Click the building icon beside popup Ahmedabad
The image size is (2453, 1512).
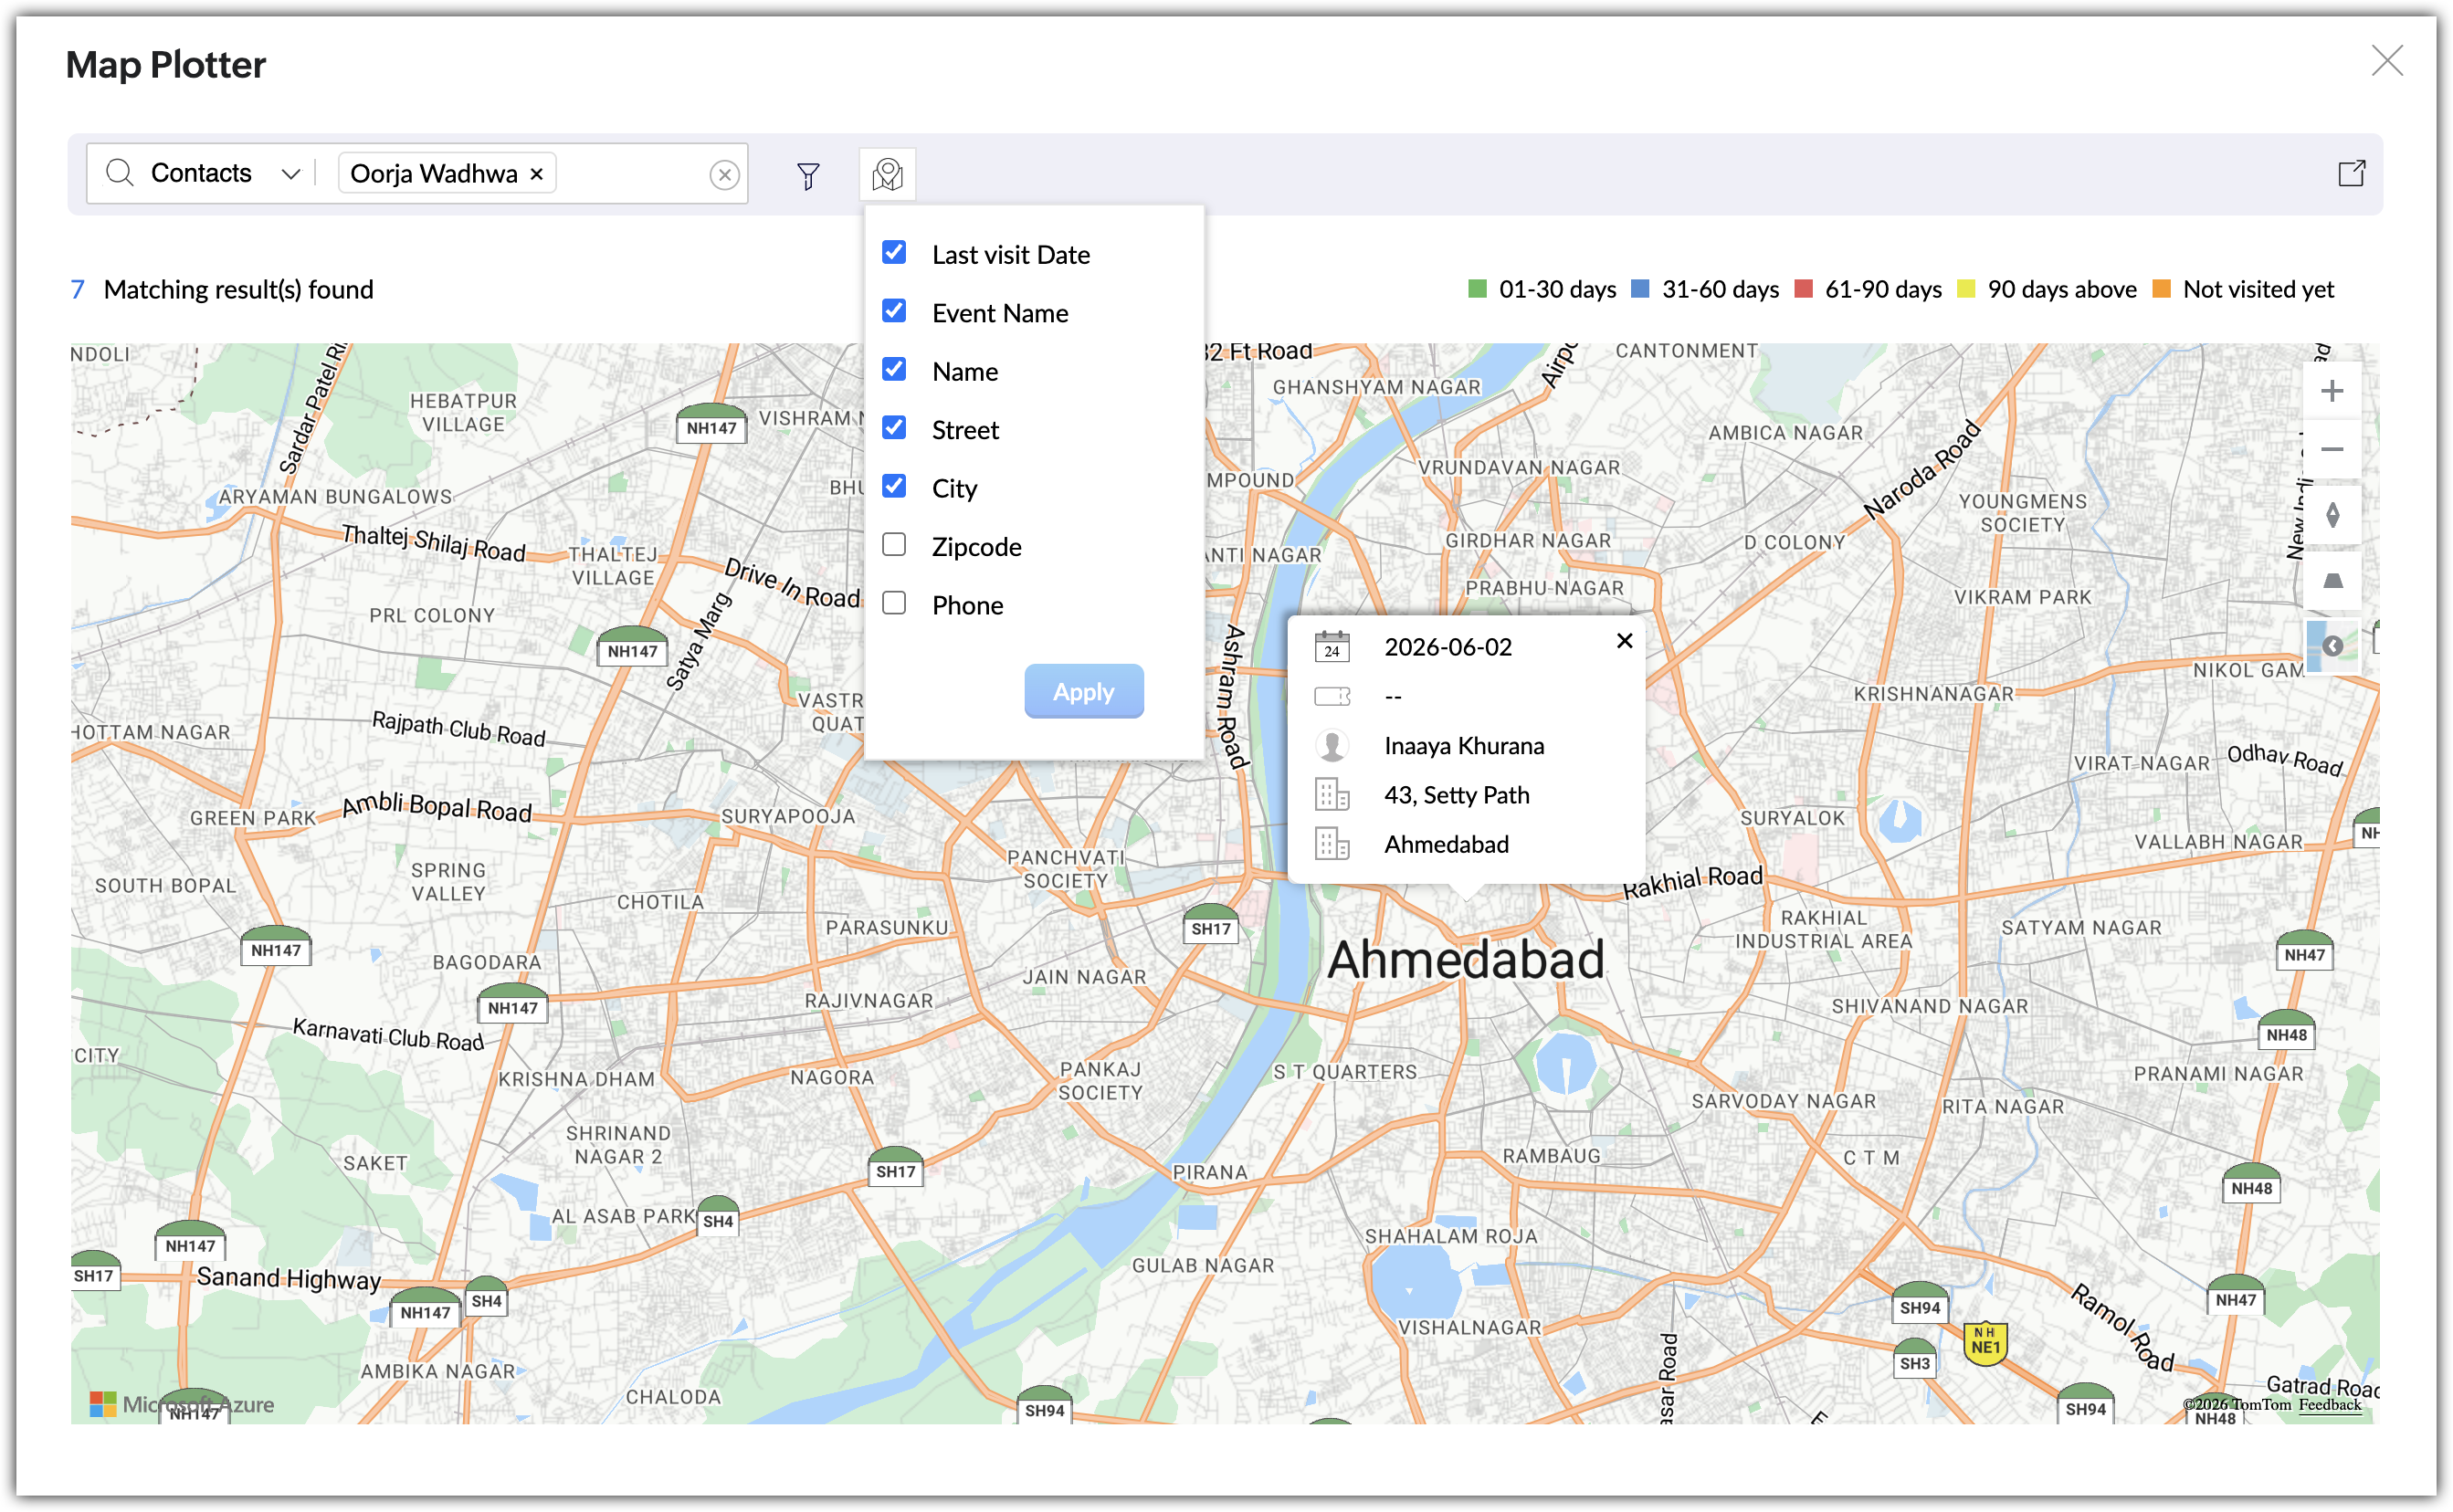click(x=1331, y=844)
